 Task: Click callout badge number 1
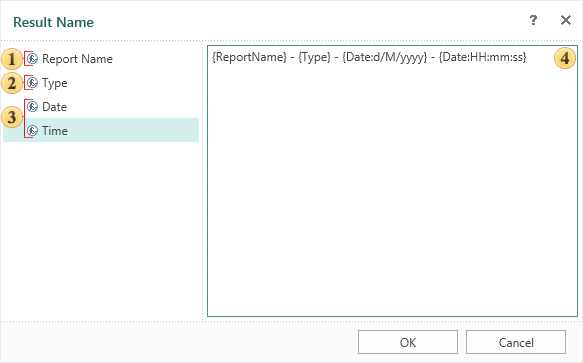(x=12, y=59)
